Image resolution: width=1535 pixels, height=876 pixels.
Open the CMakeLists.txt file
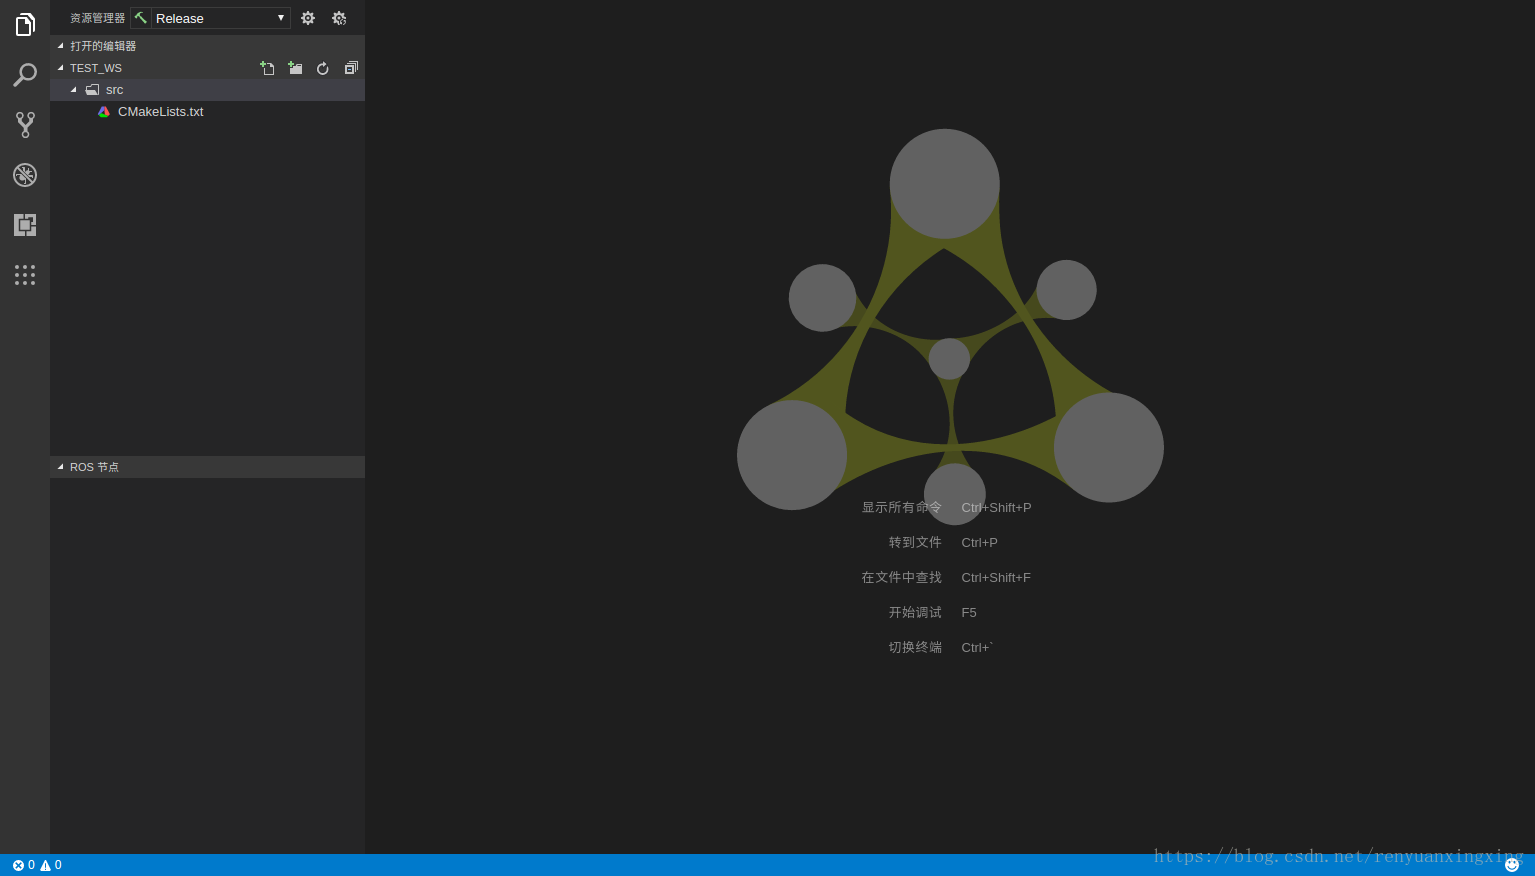(x=207, y=112)
